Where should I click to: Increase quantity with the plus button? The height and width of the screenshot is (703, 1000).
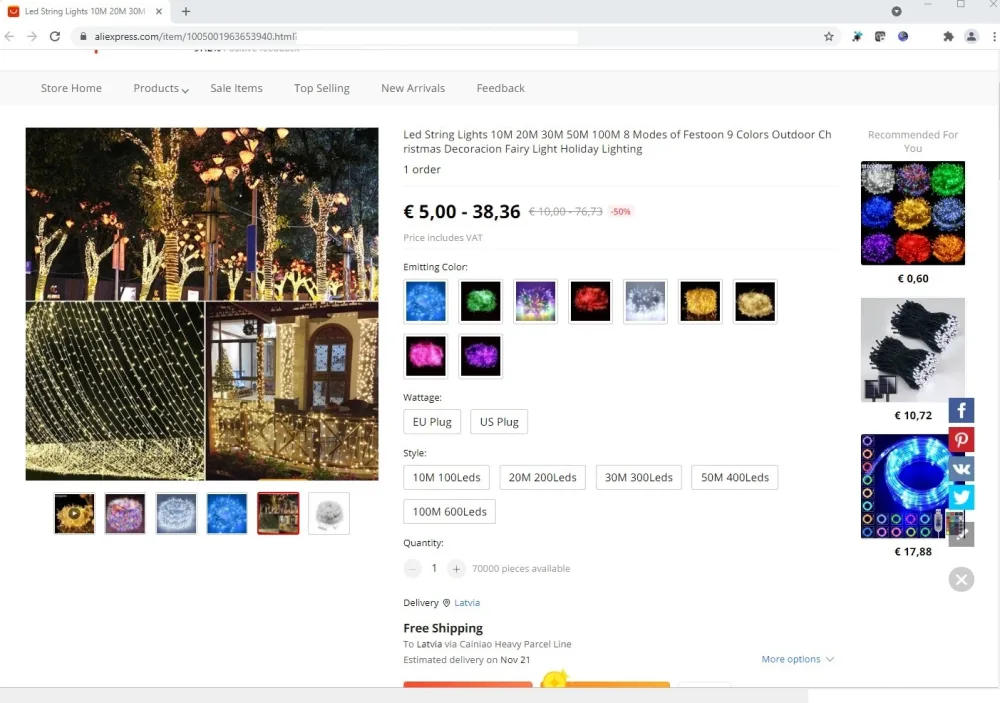tap(456, 568)
